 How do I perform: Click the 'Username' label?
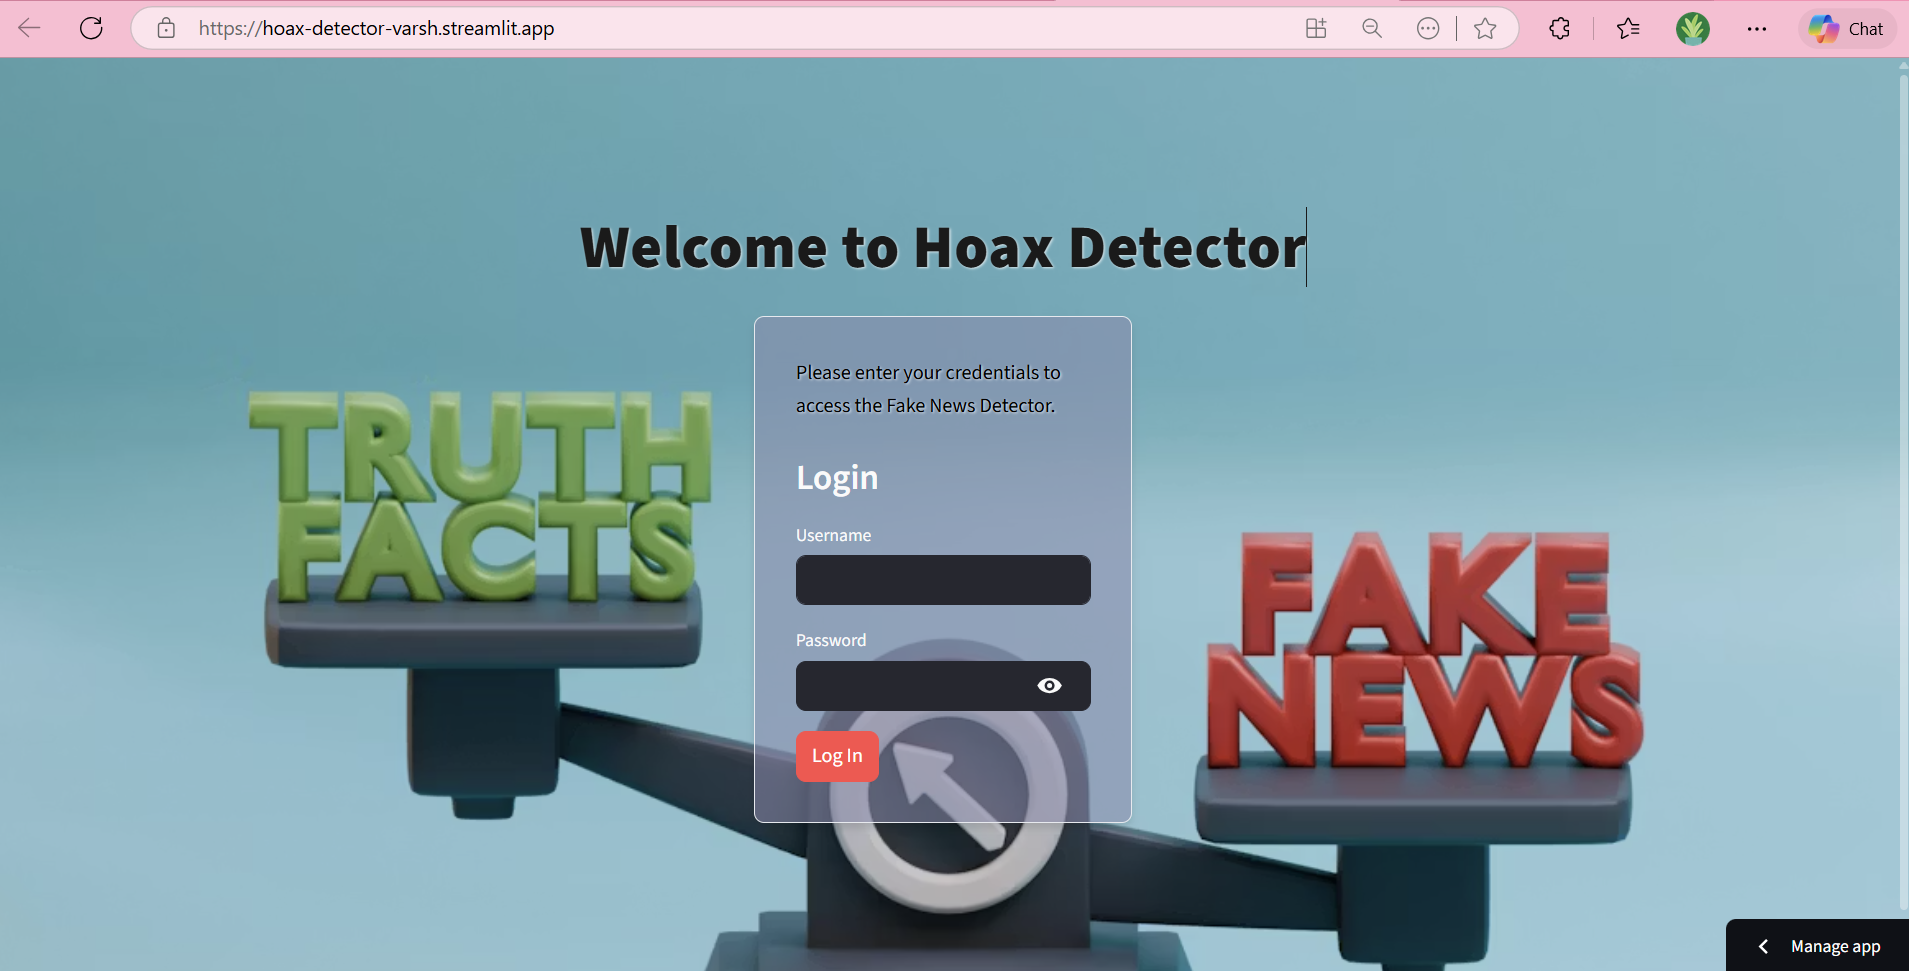[x=833, y=535]
